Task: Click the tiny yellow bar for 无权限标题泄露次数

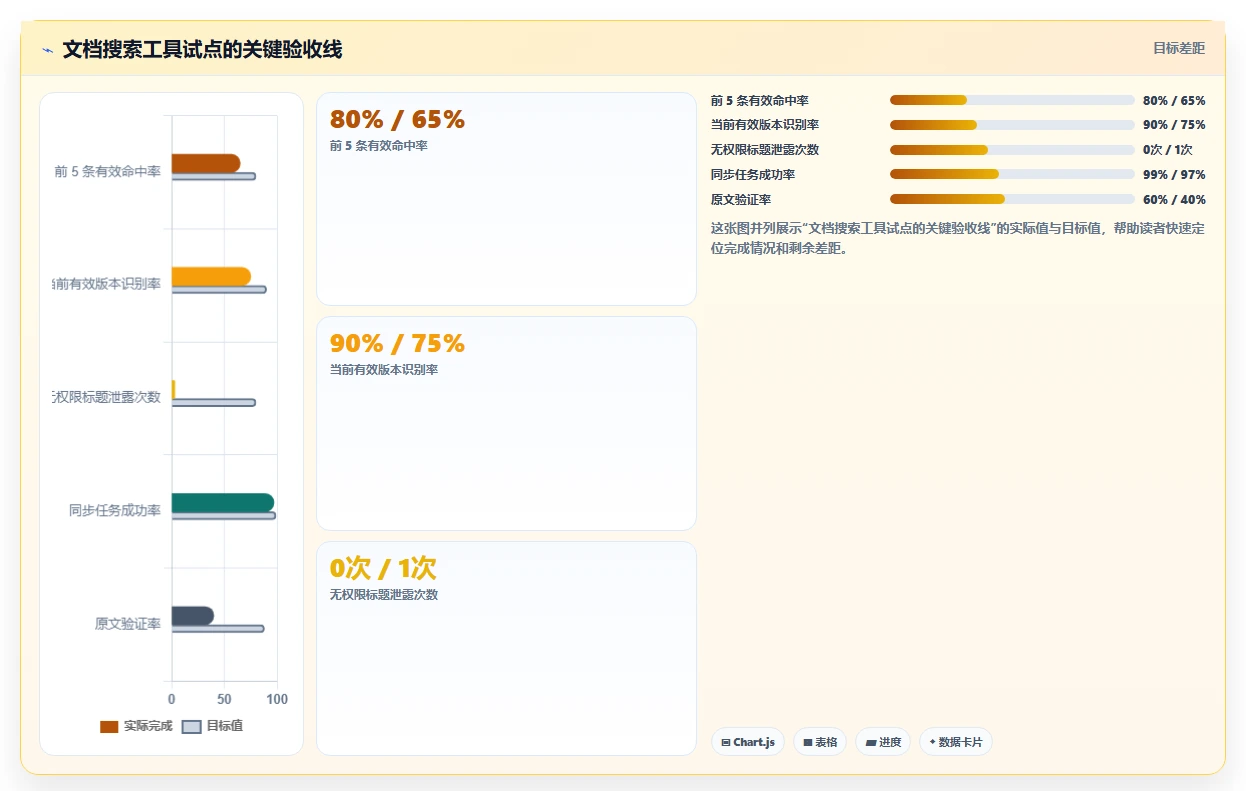Action: pos(174,390)
